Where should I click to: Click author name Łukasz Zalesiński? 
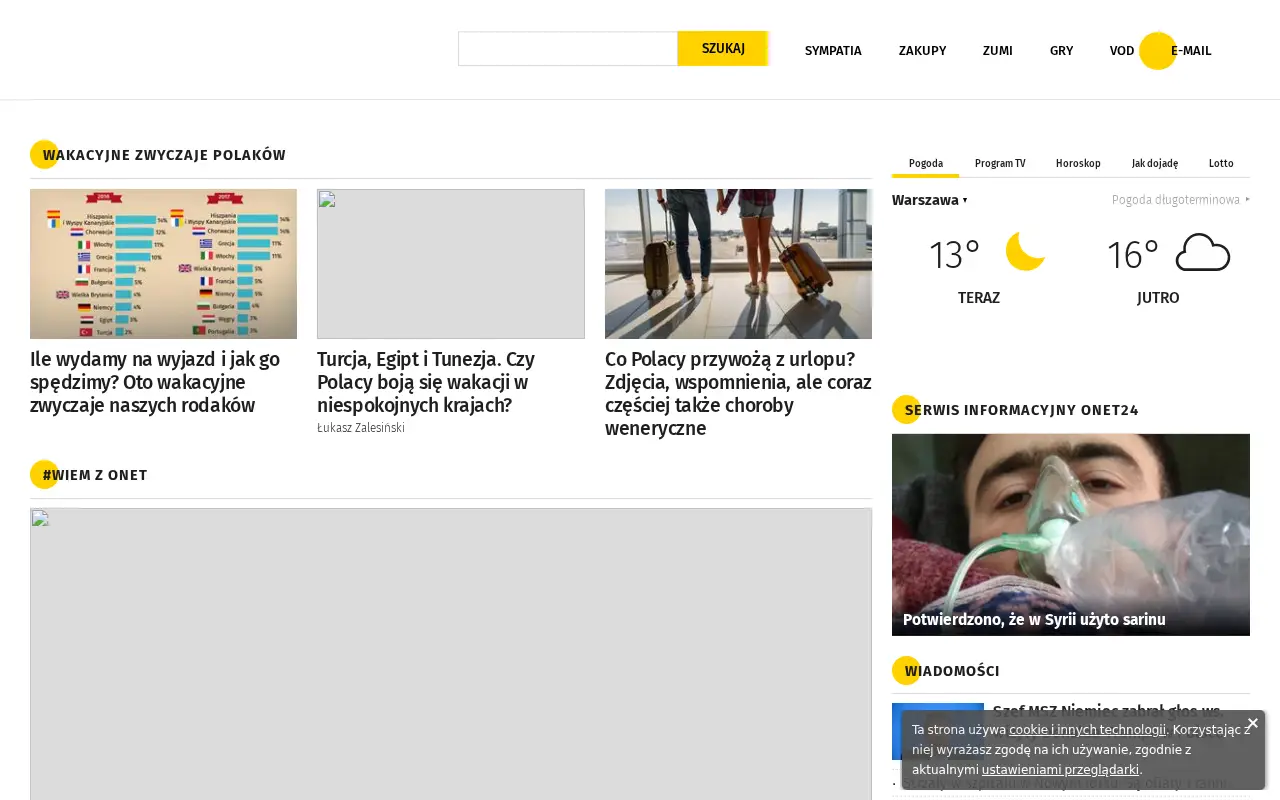pos(361,428)
